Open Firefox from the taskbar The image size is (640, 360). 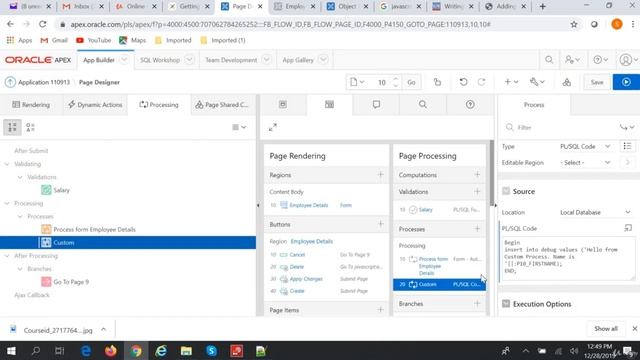(x=111, y=351)
